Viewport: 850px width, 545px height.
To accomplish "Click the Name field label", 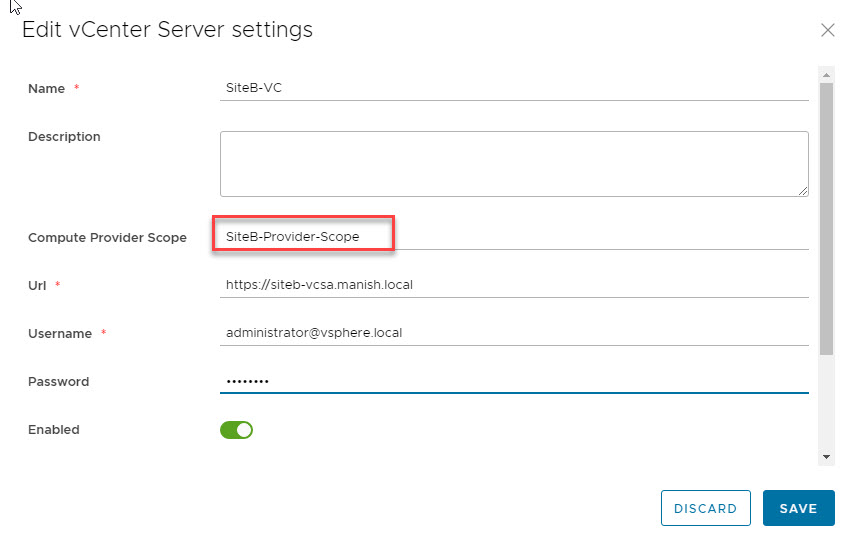I will point(46,89).
